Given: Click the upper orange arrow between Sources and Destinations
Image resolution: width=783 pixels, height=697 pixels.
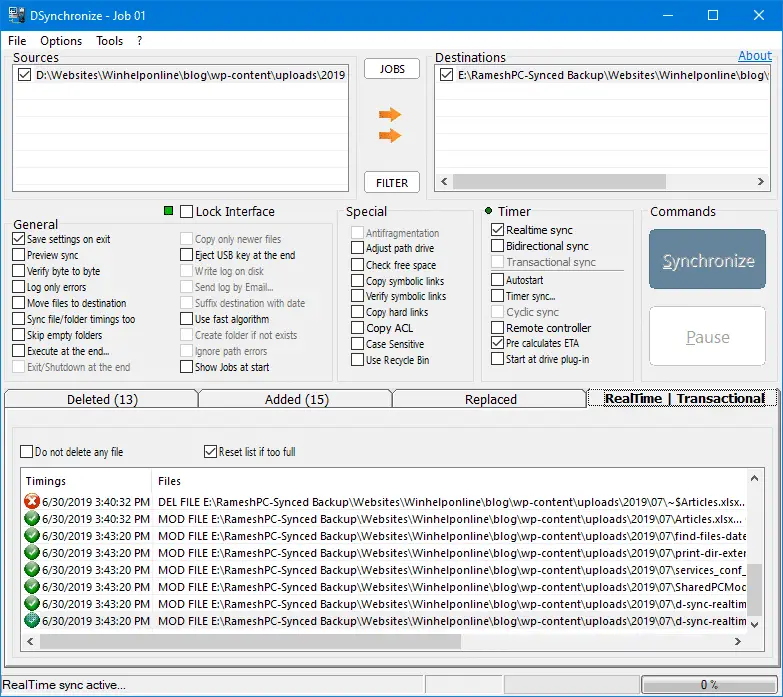Looking at the screenshot, I should click(x=390, y=114).
